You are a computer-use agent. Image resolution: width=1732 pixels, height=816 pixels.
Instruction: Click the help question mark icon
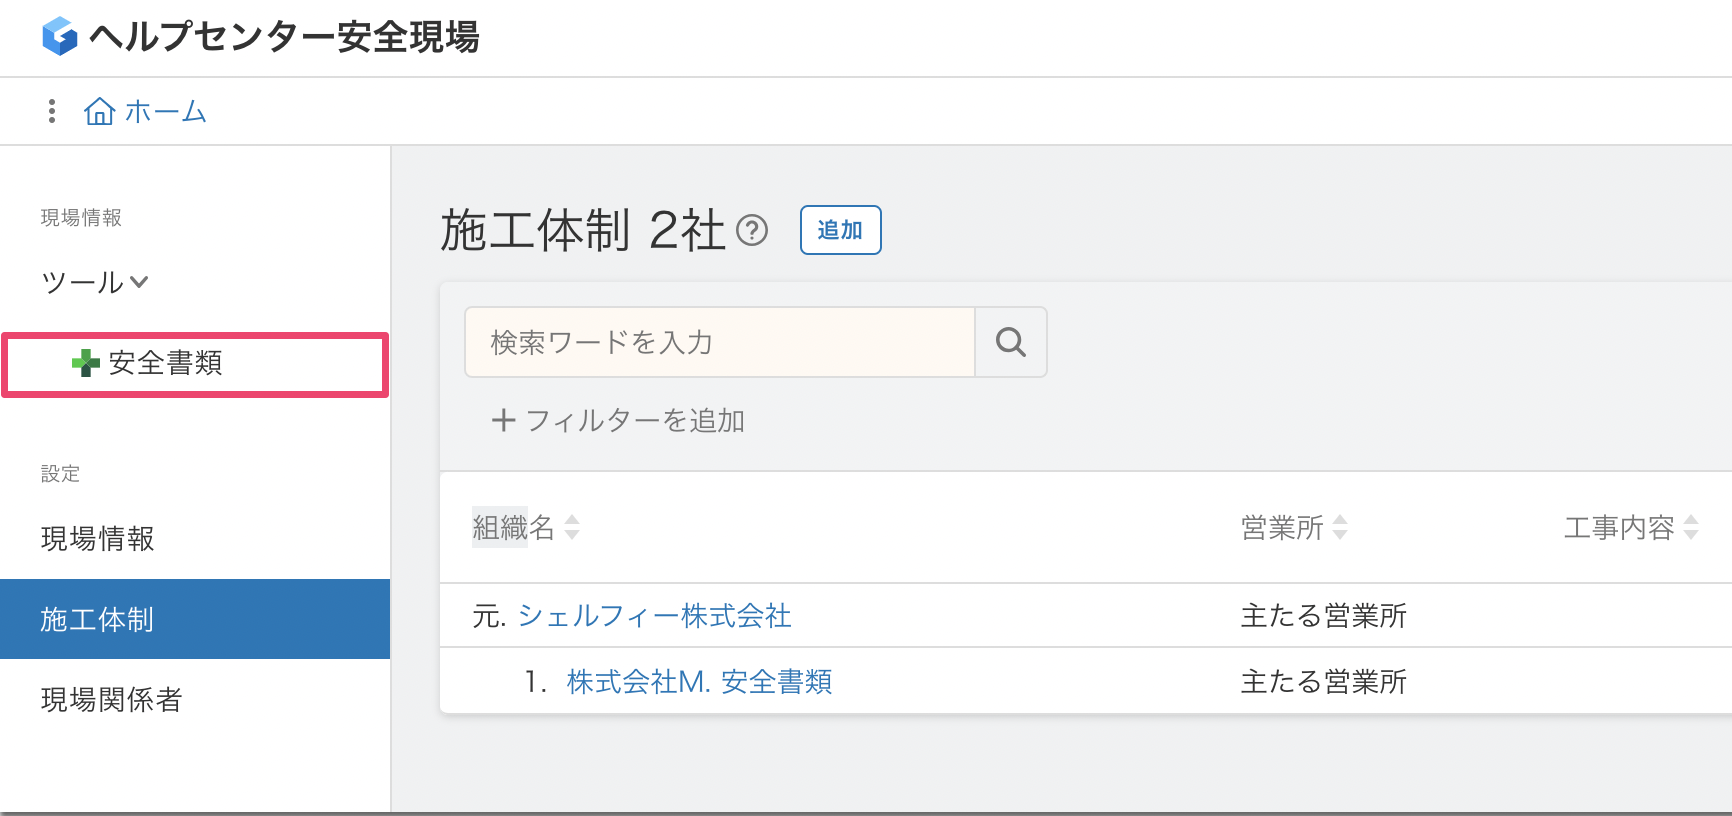pos(752,231)
